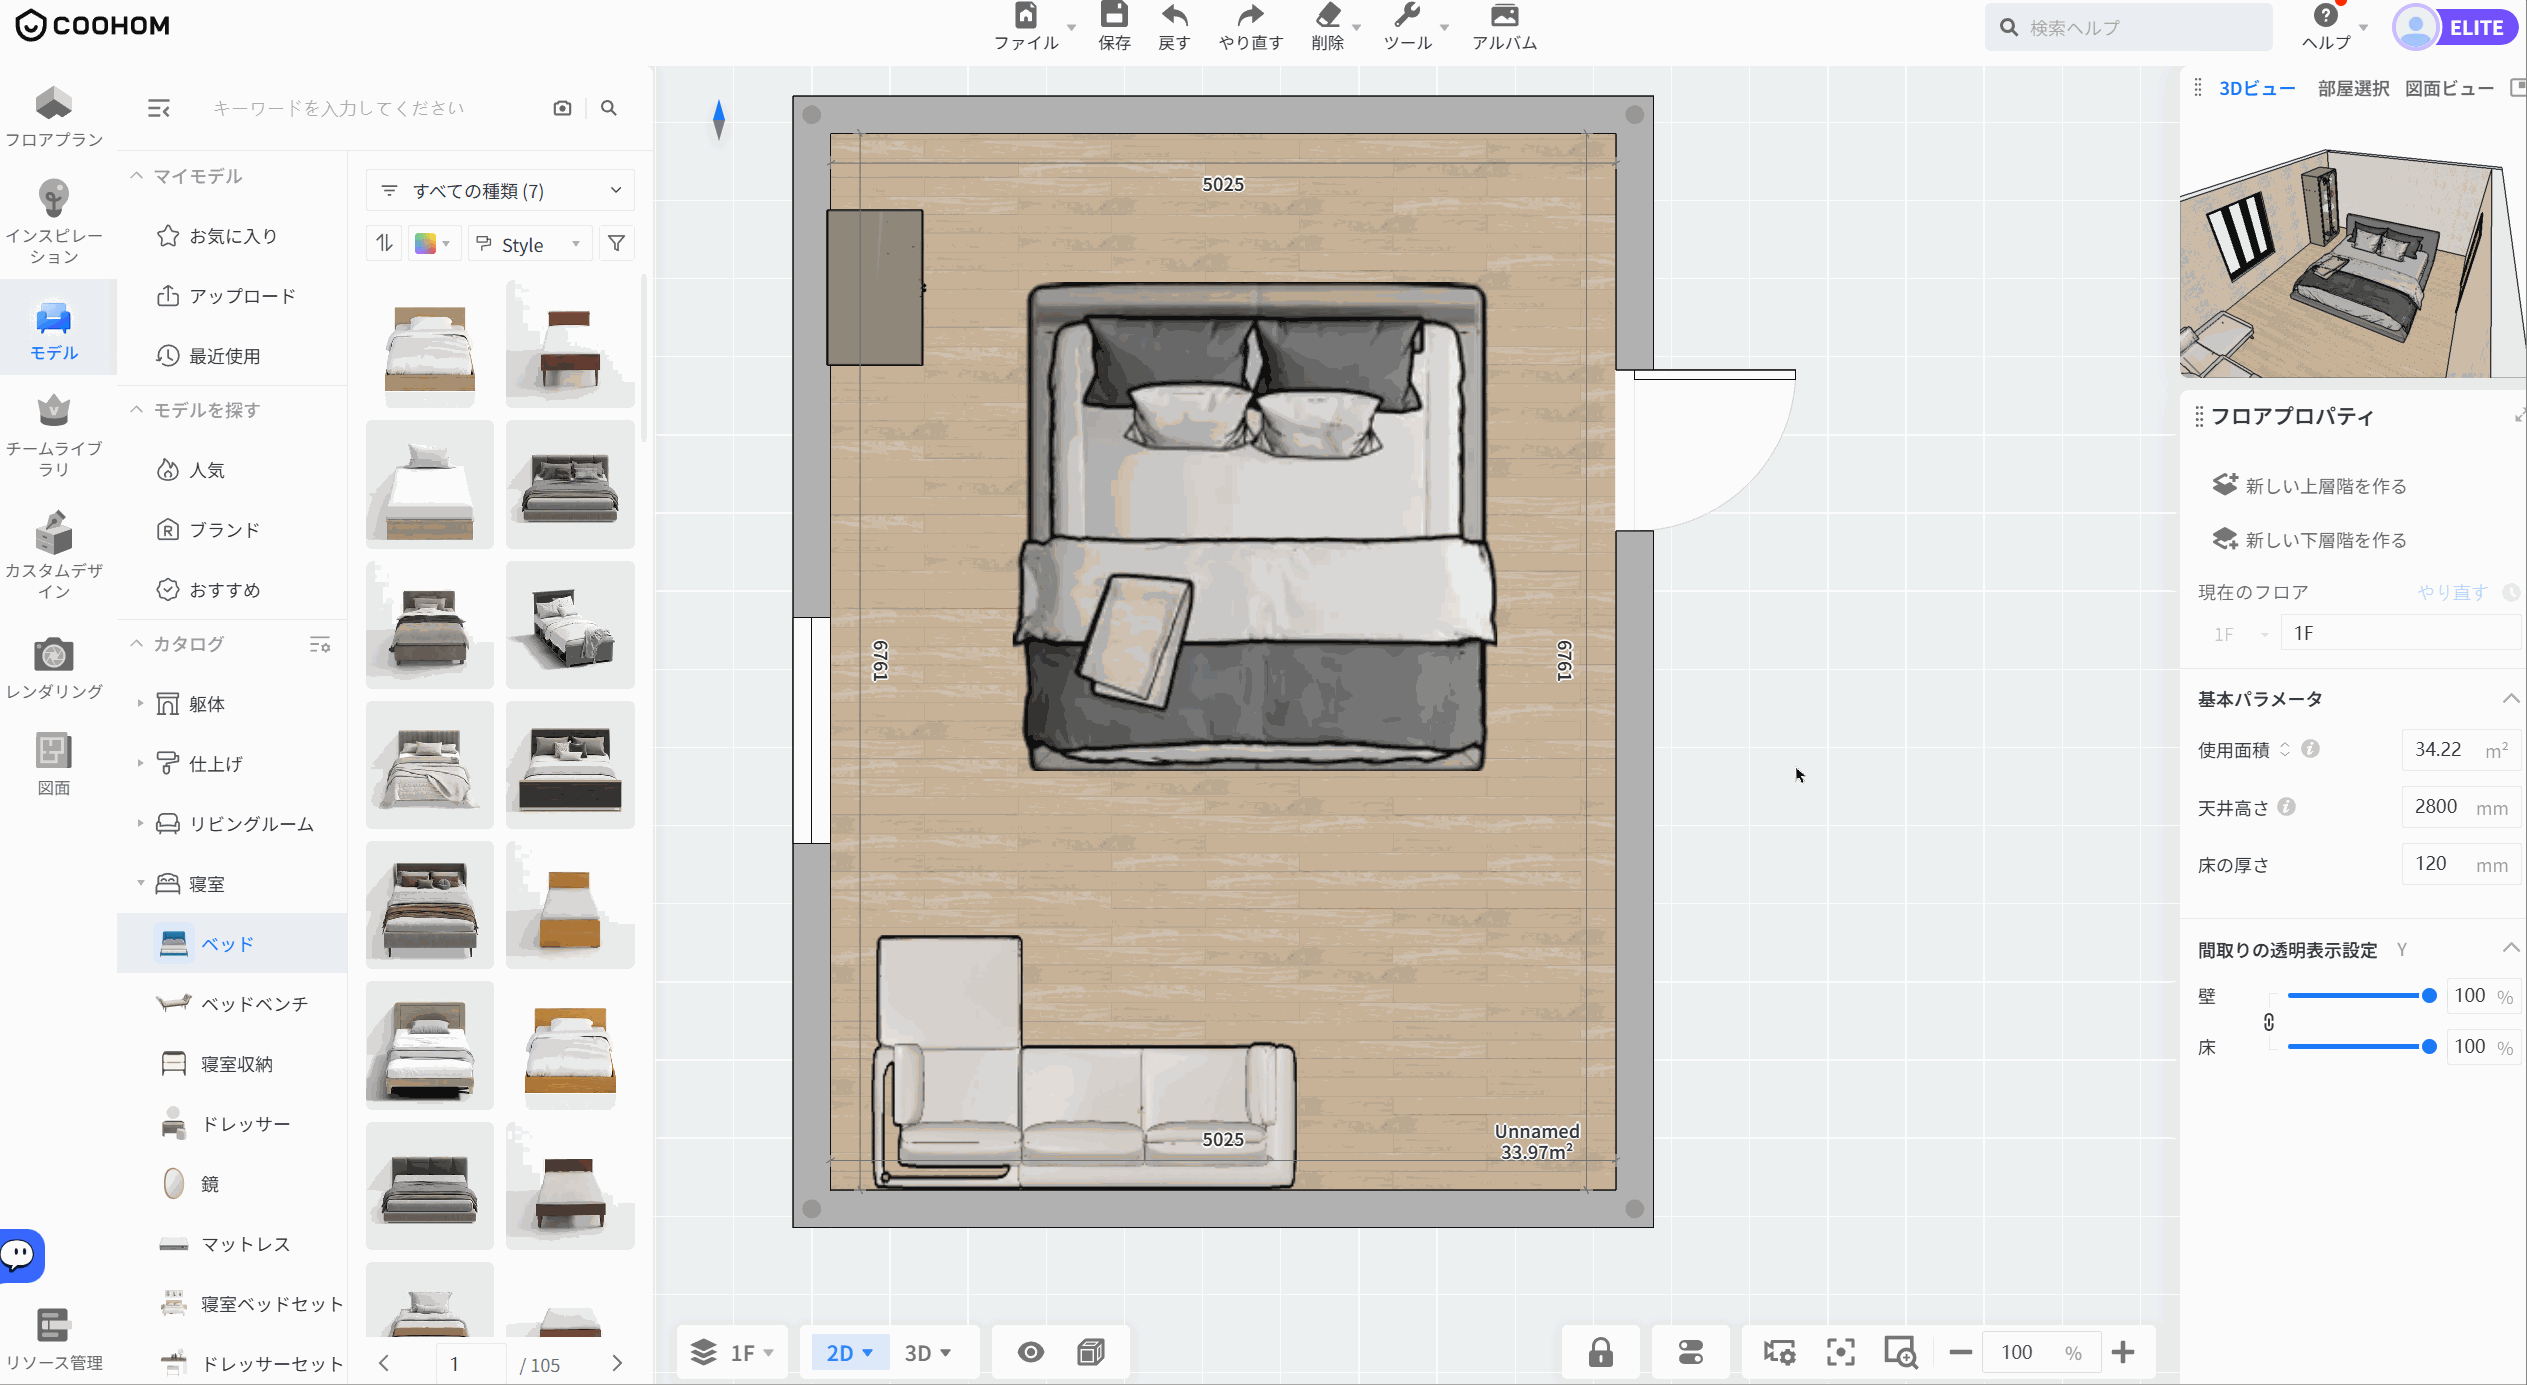Undo with the 戻す icon
This screenshot has height=1385, width=2527.
point(1174,15)
